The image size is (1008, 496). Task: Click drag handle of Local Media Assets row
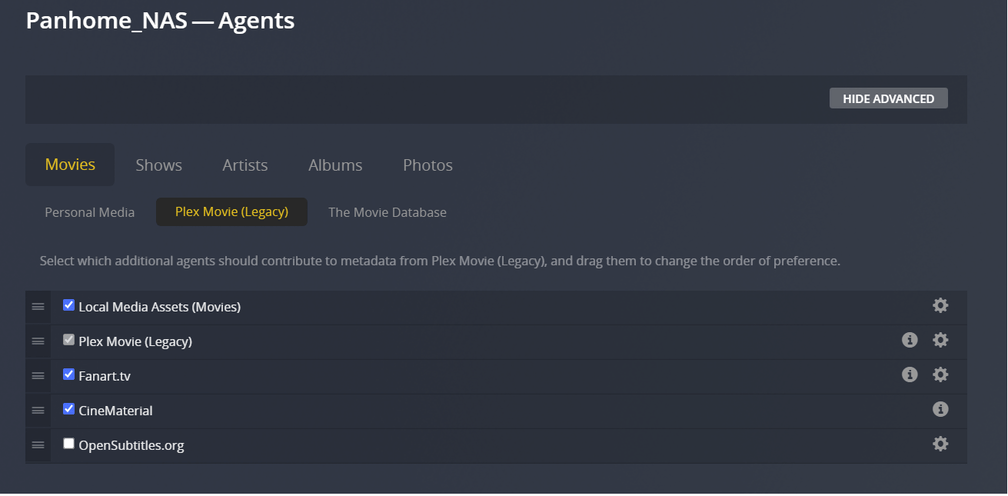38,307
